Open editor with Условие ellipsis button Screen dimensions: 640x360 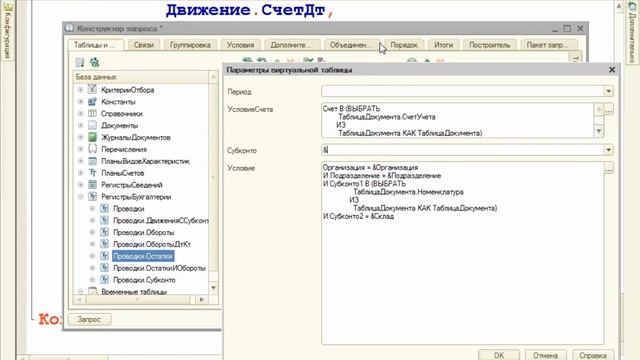(x=609, y=168)
